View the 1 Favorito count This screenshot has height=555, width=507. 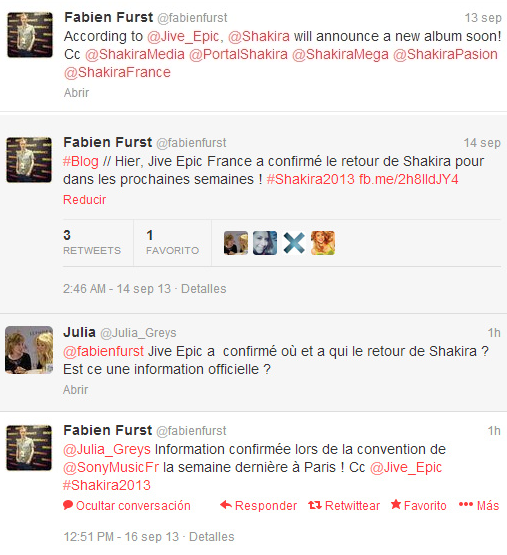coord(172,242)
